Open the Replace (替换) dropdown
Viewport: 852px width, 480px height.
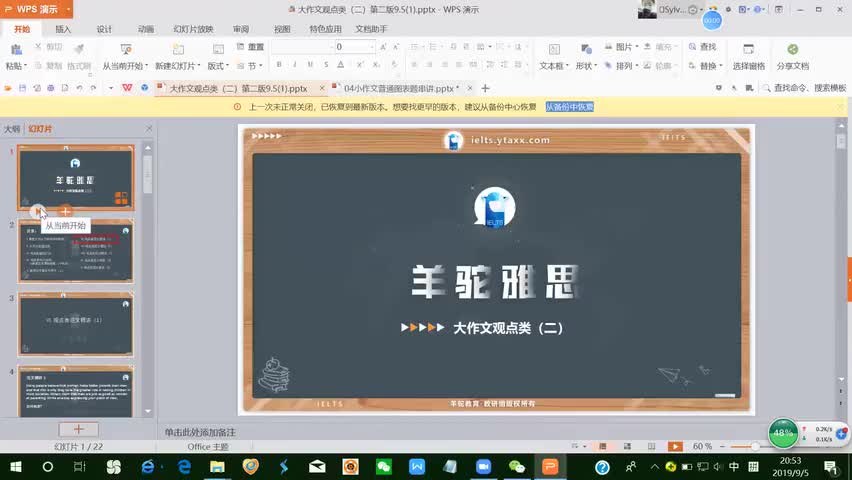pos(705,66)
